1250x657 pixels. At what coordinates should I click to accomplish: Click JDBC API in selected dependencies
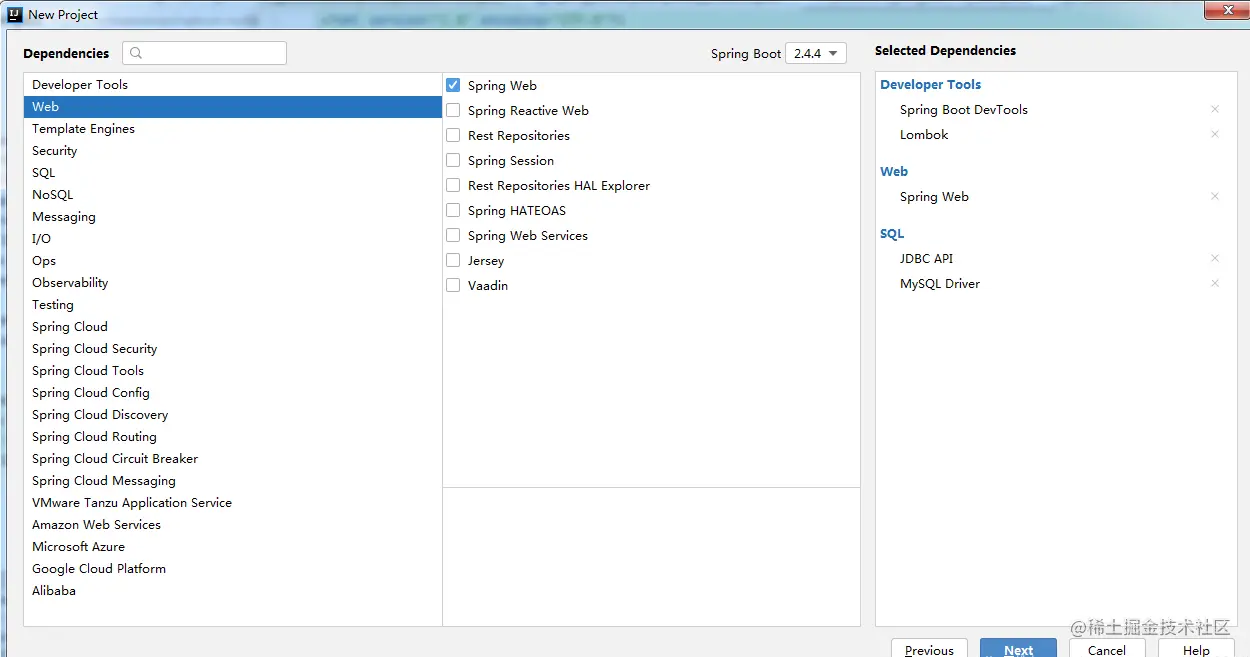click(x=927, y=259)
